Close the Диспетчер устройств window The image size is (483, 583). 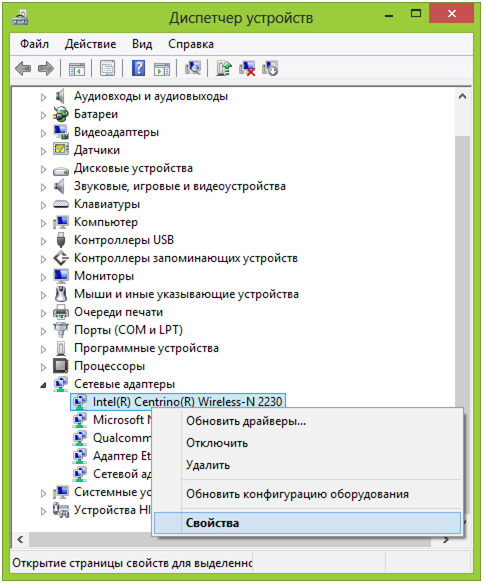tap(452, 14)
